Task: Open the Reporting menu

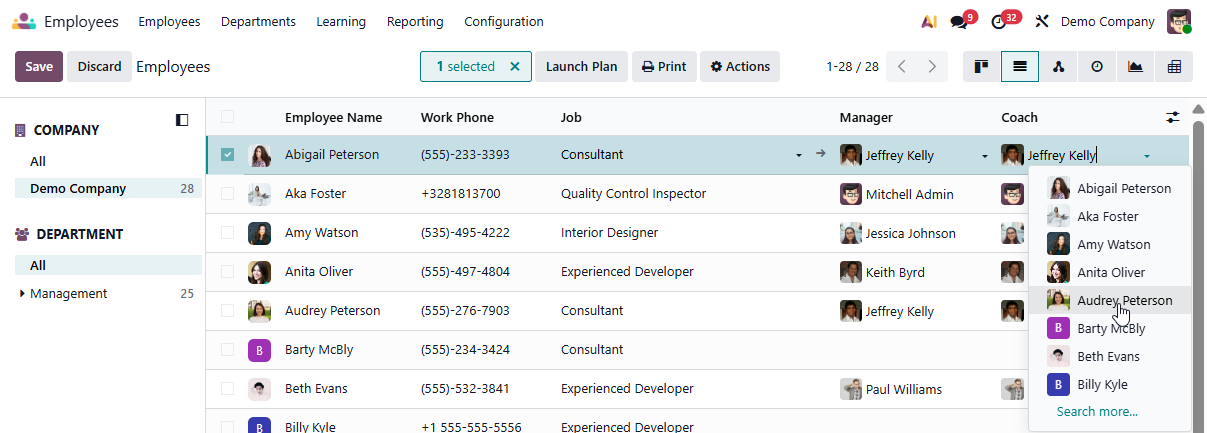Action: click(415, 22)
